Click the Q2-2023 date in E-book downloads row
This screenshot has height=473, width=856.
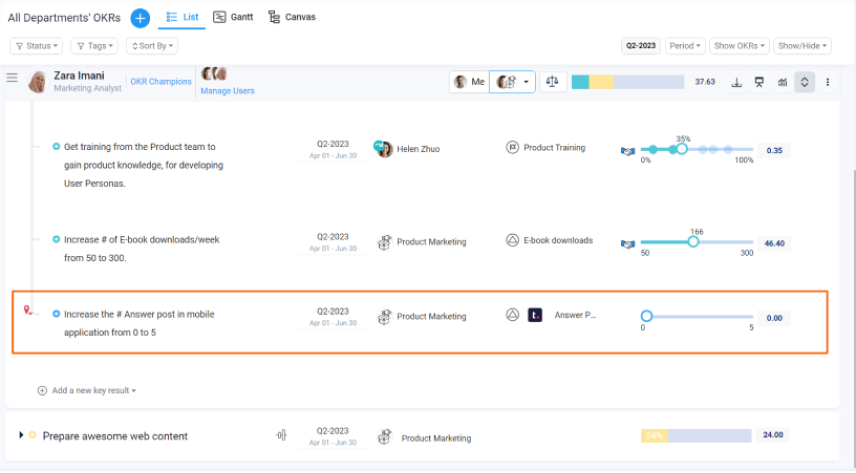pos(333,237)
